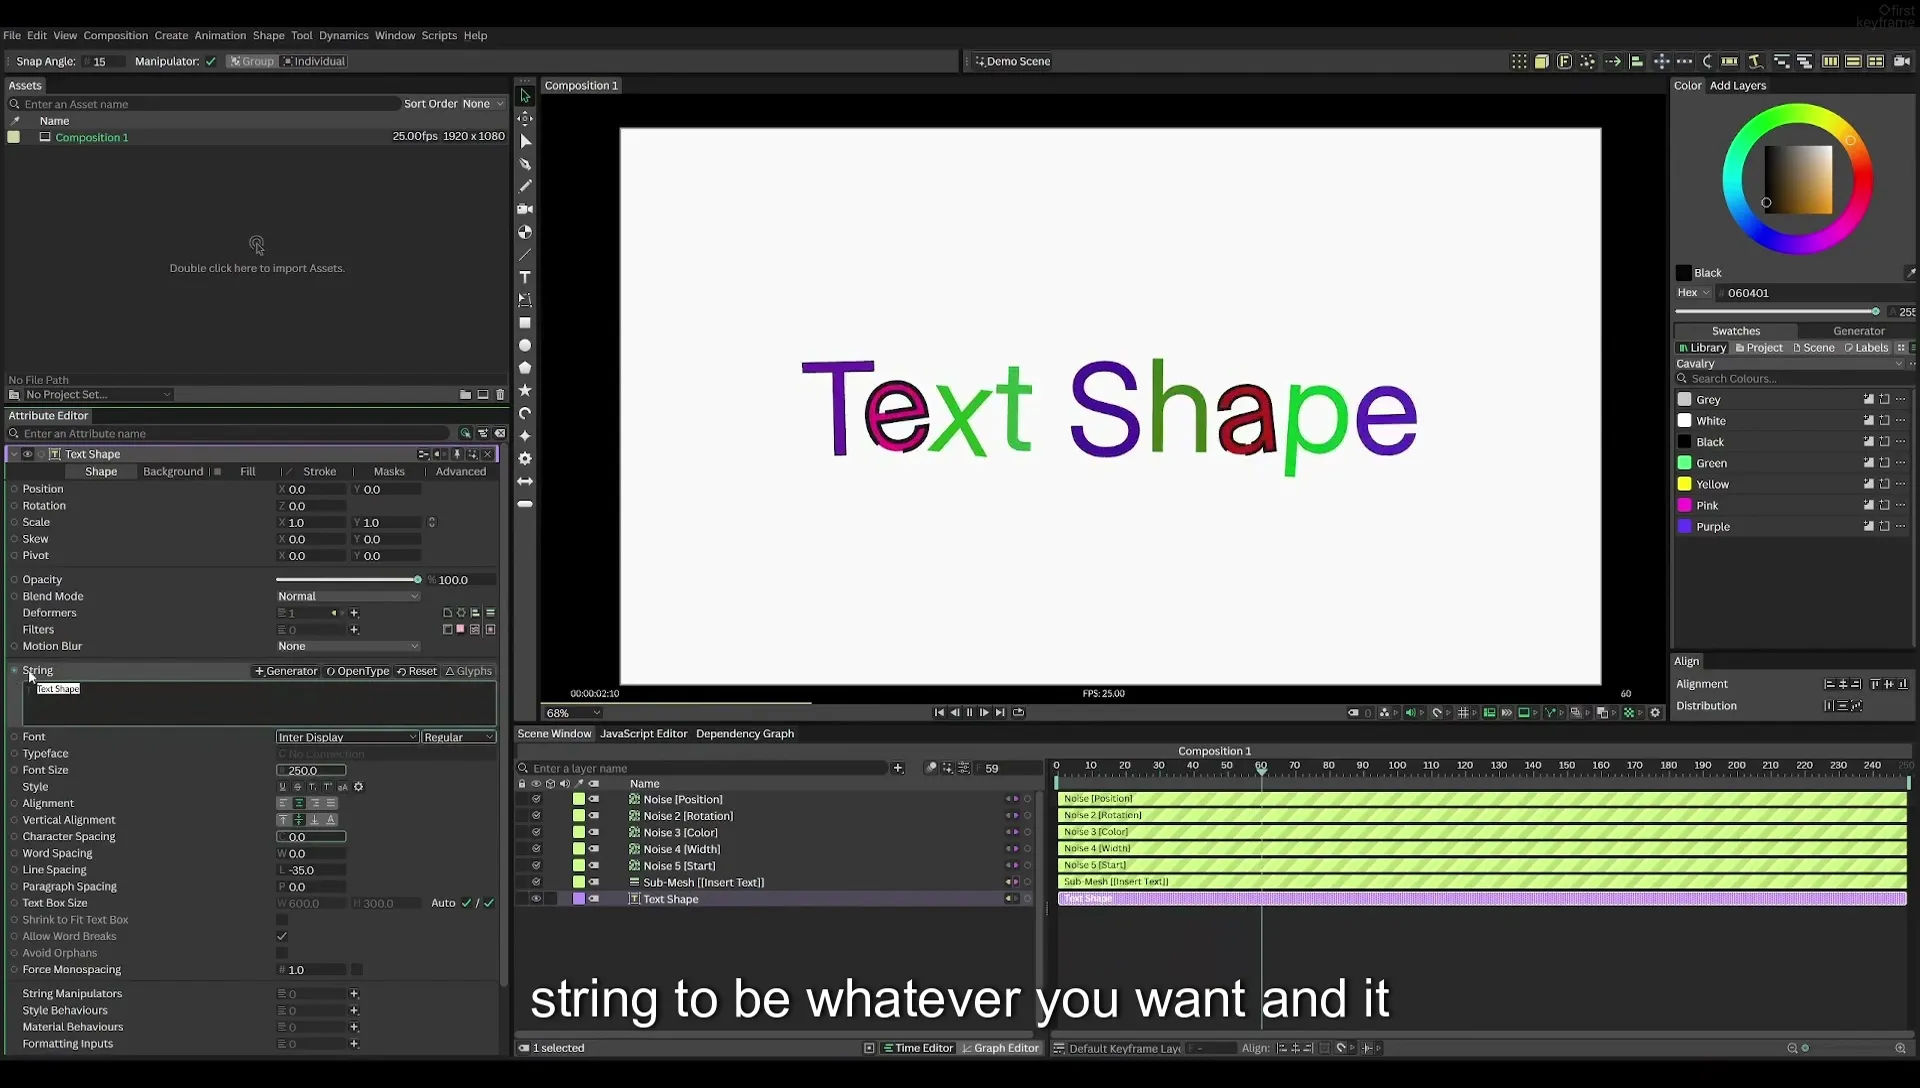1920x1088 pixels.
Task: Switch to the Stroke tab
Action: (x=320, y=472)
